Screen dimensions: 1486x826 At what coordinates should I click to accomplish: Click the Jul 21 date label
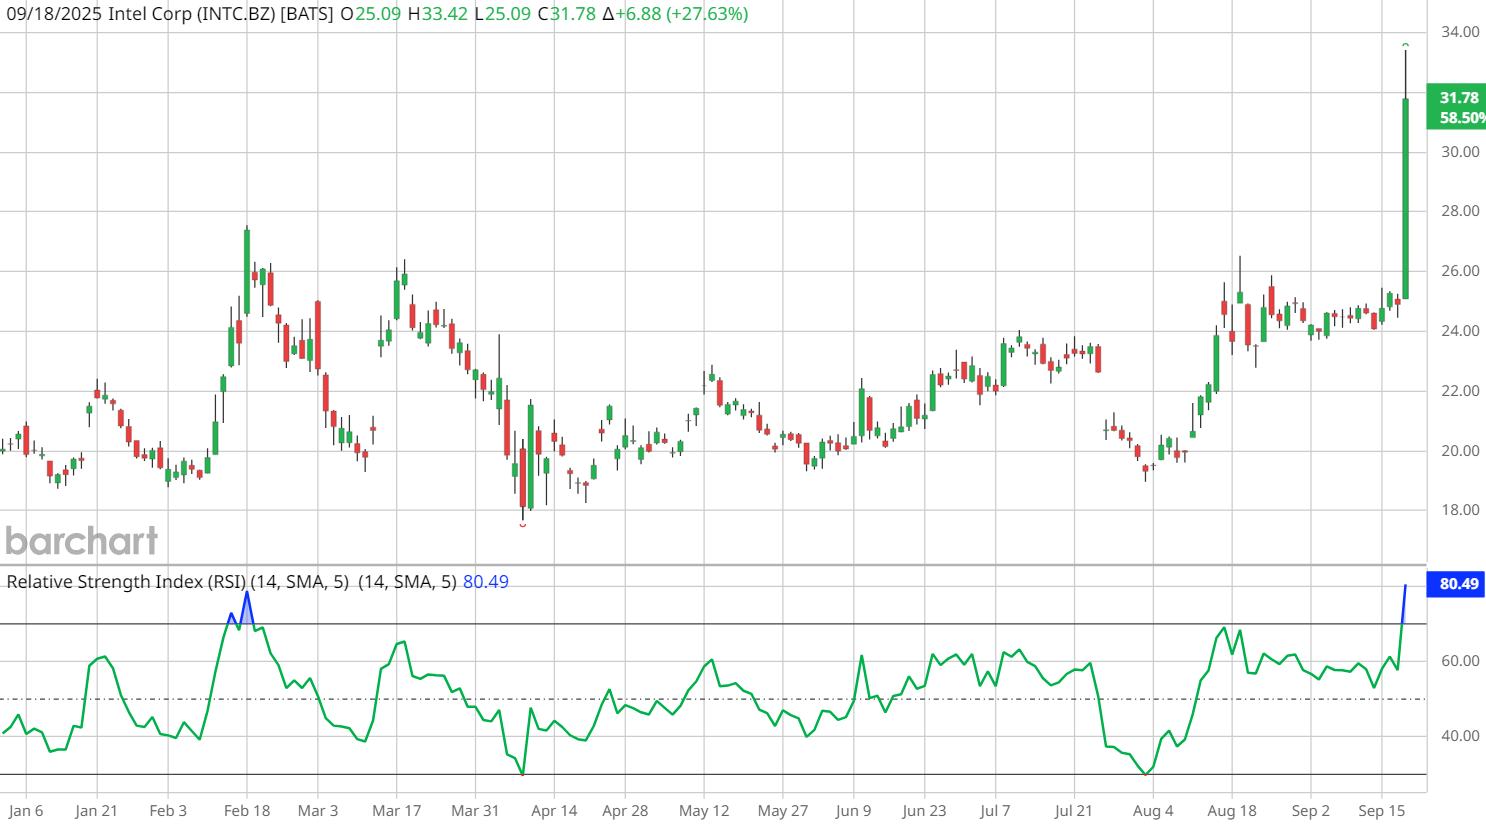point(1073,811)
